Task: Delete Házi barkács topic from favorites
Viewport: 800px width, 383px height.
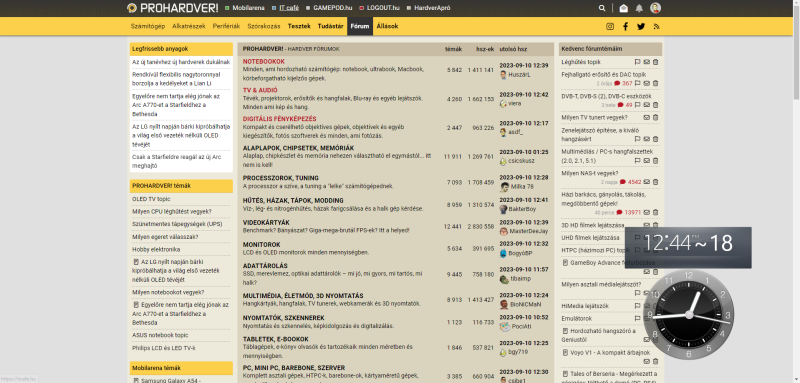Action: 656,213
